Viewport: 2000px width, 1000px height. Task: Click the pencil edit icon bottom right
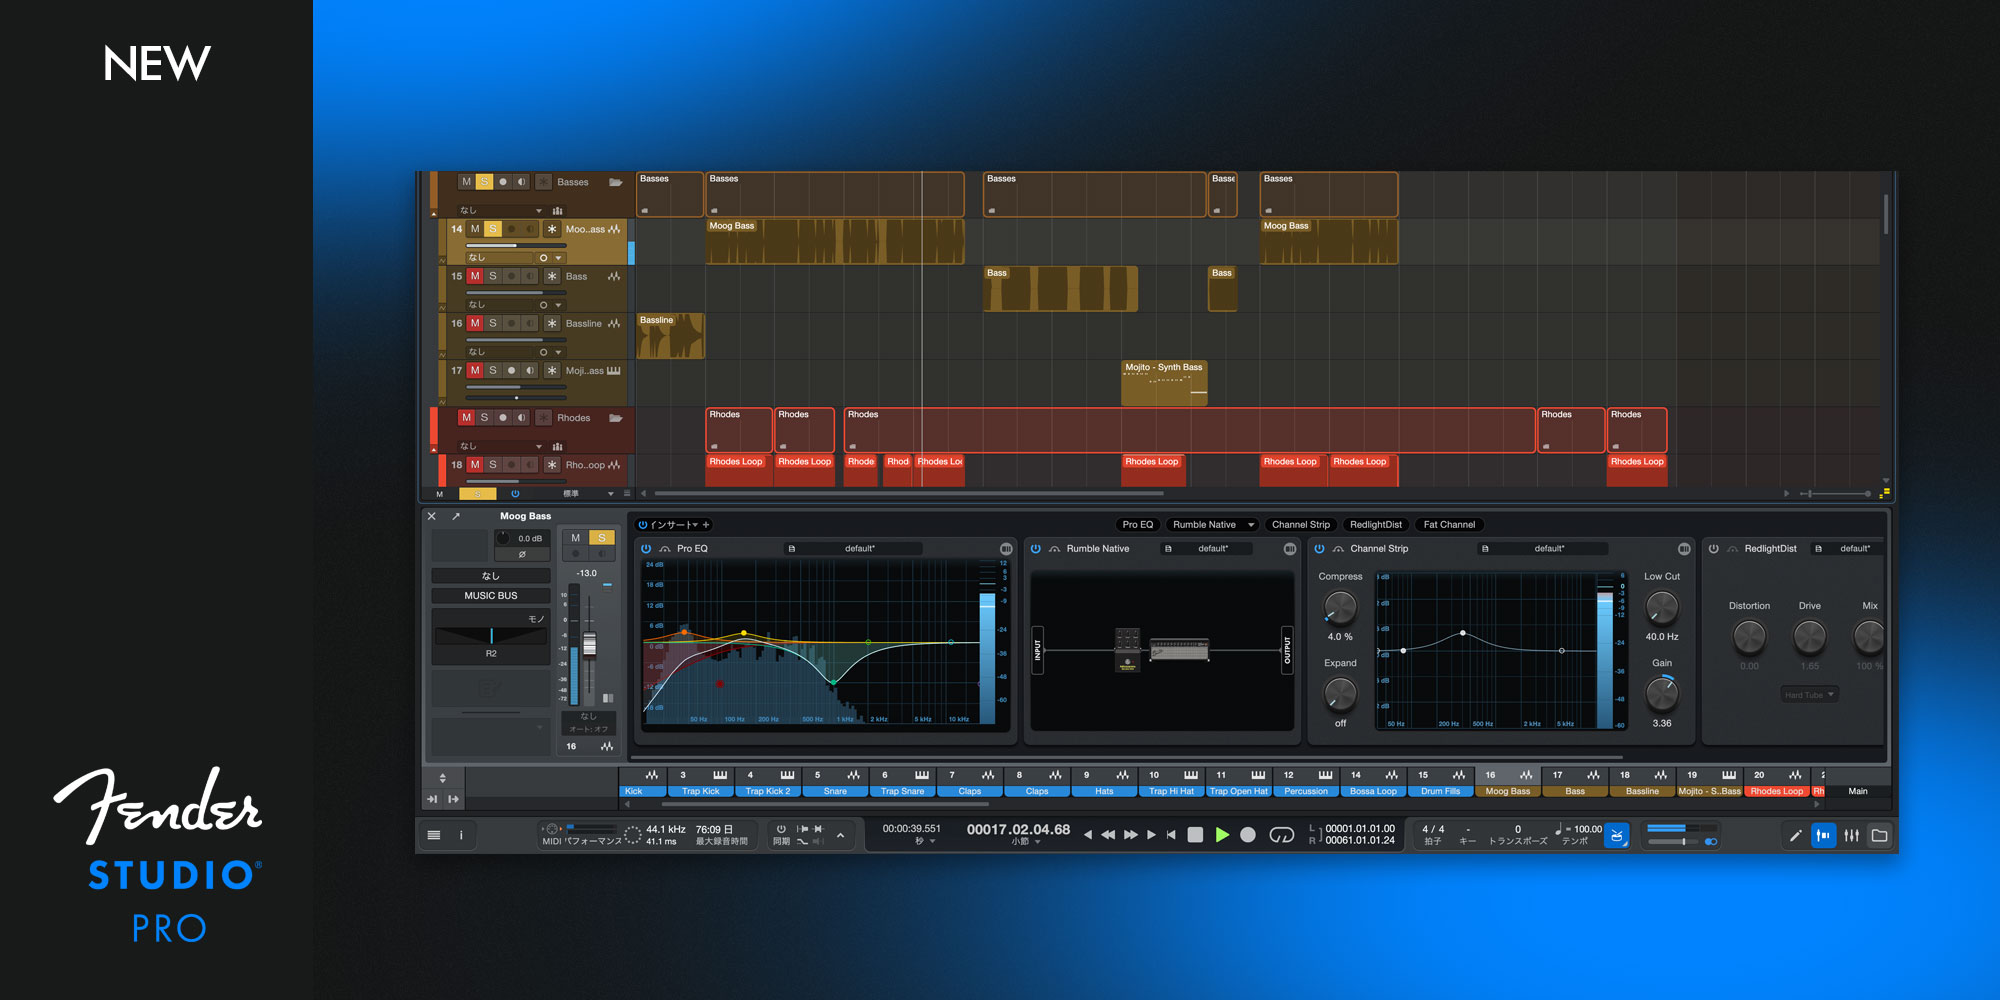[x=1796, y=835]
